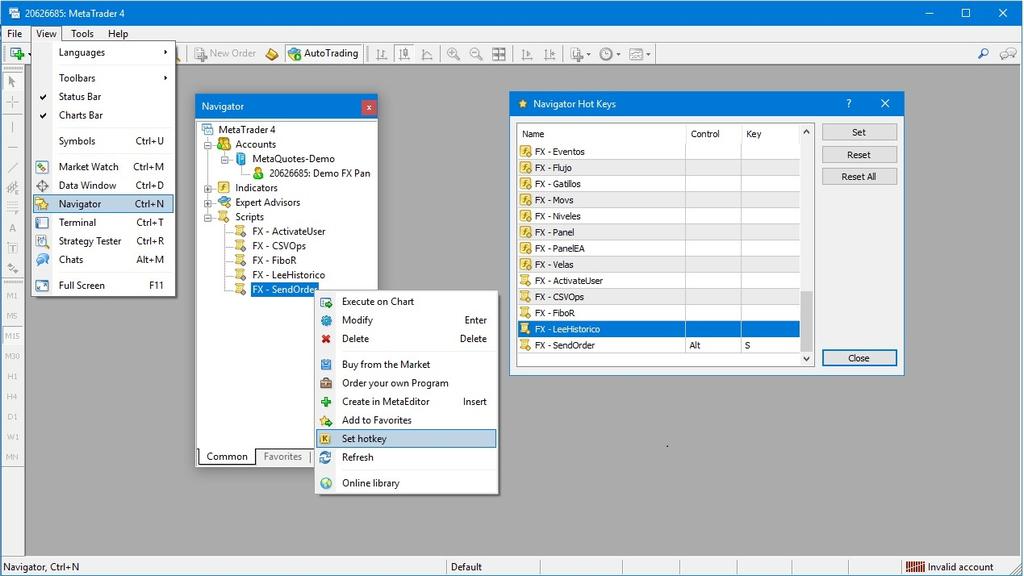Toggle the D1 timeframe button

coord(12,417)
